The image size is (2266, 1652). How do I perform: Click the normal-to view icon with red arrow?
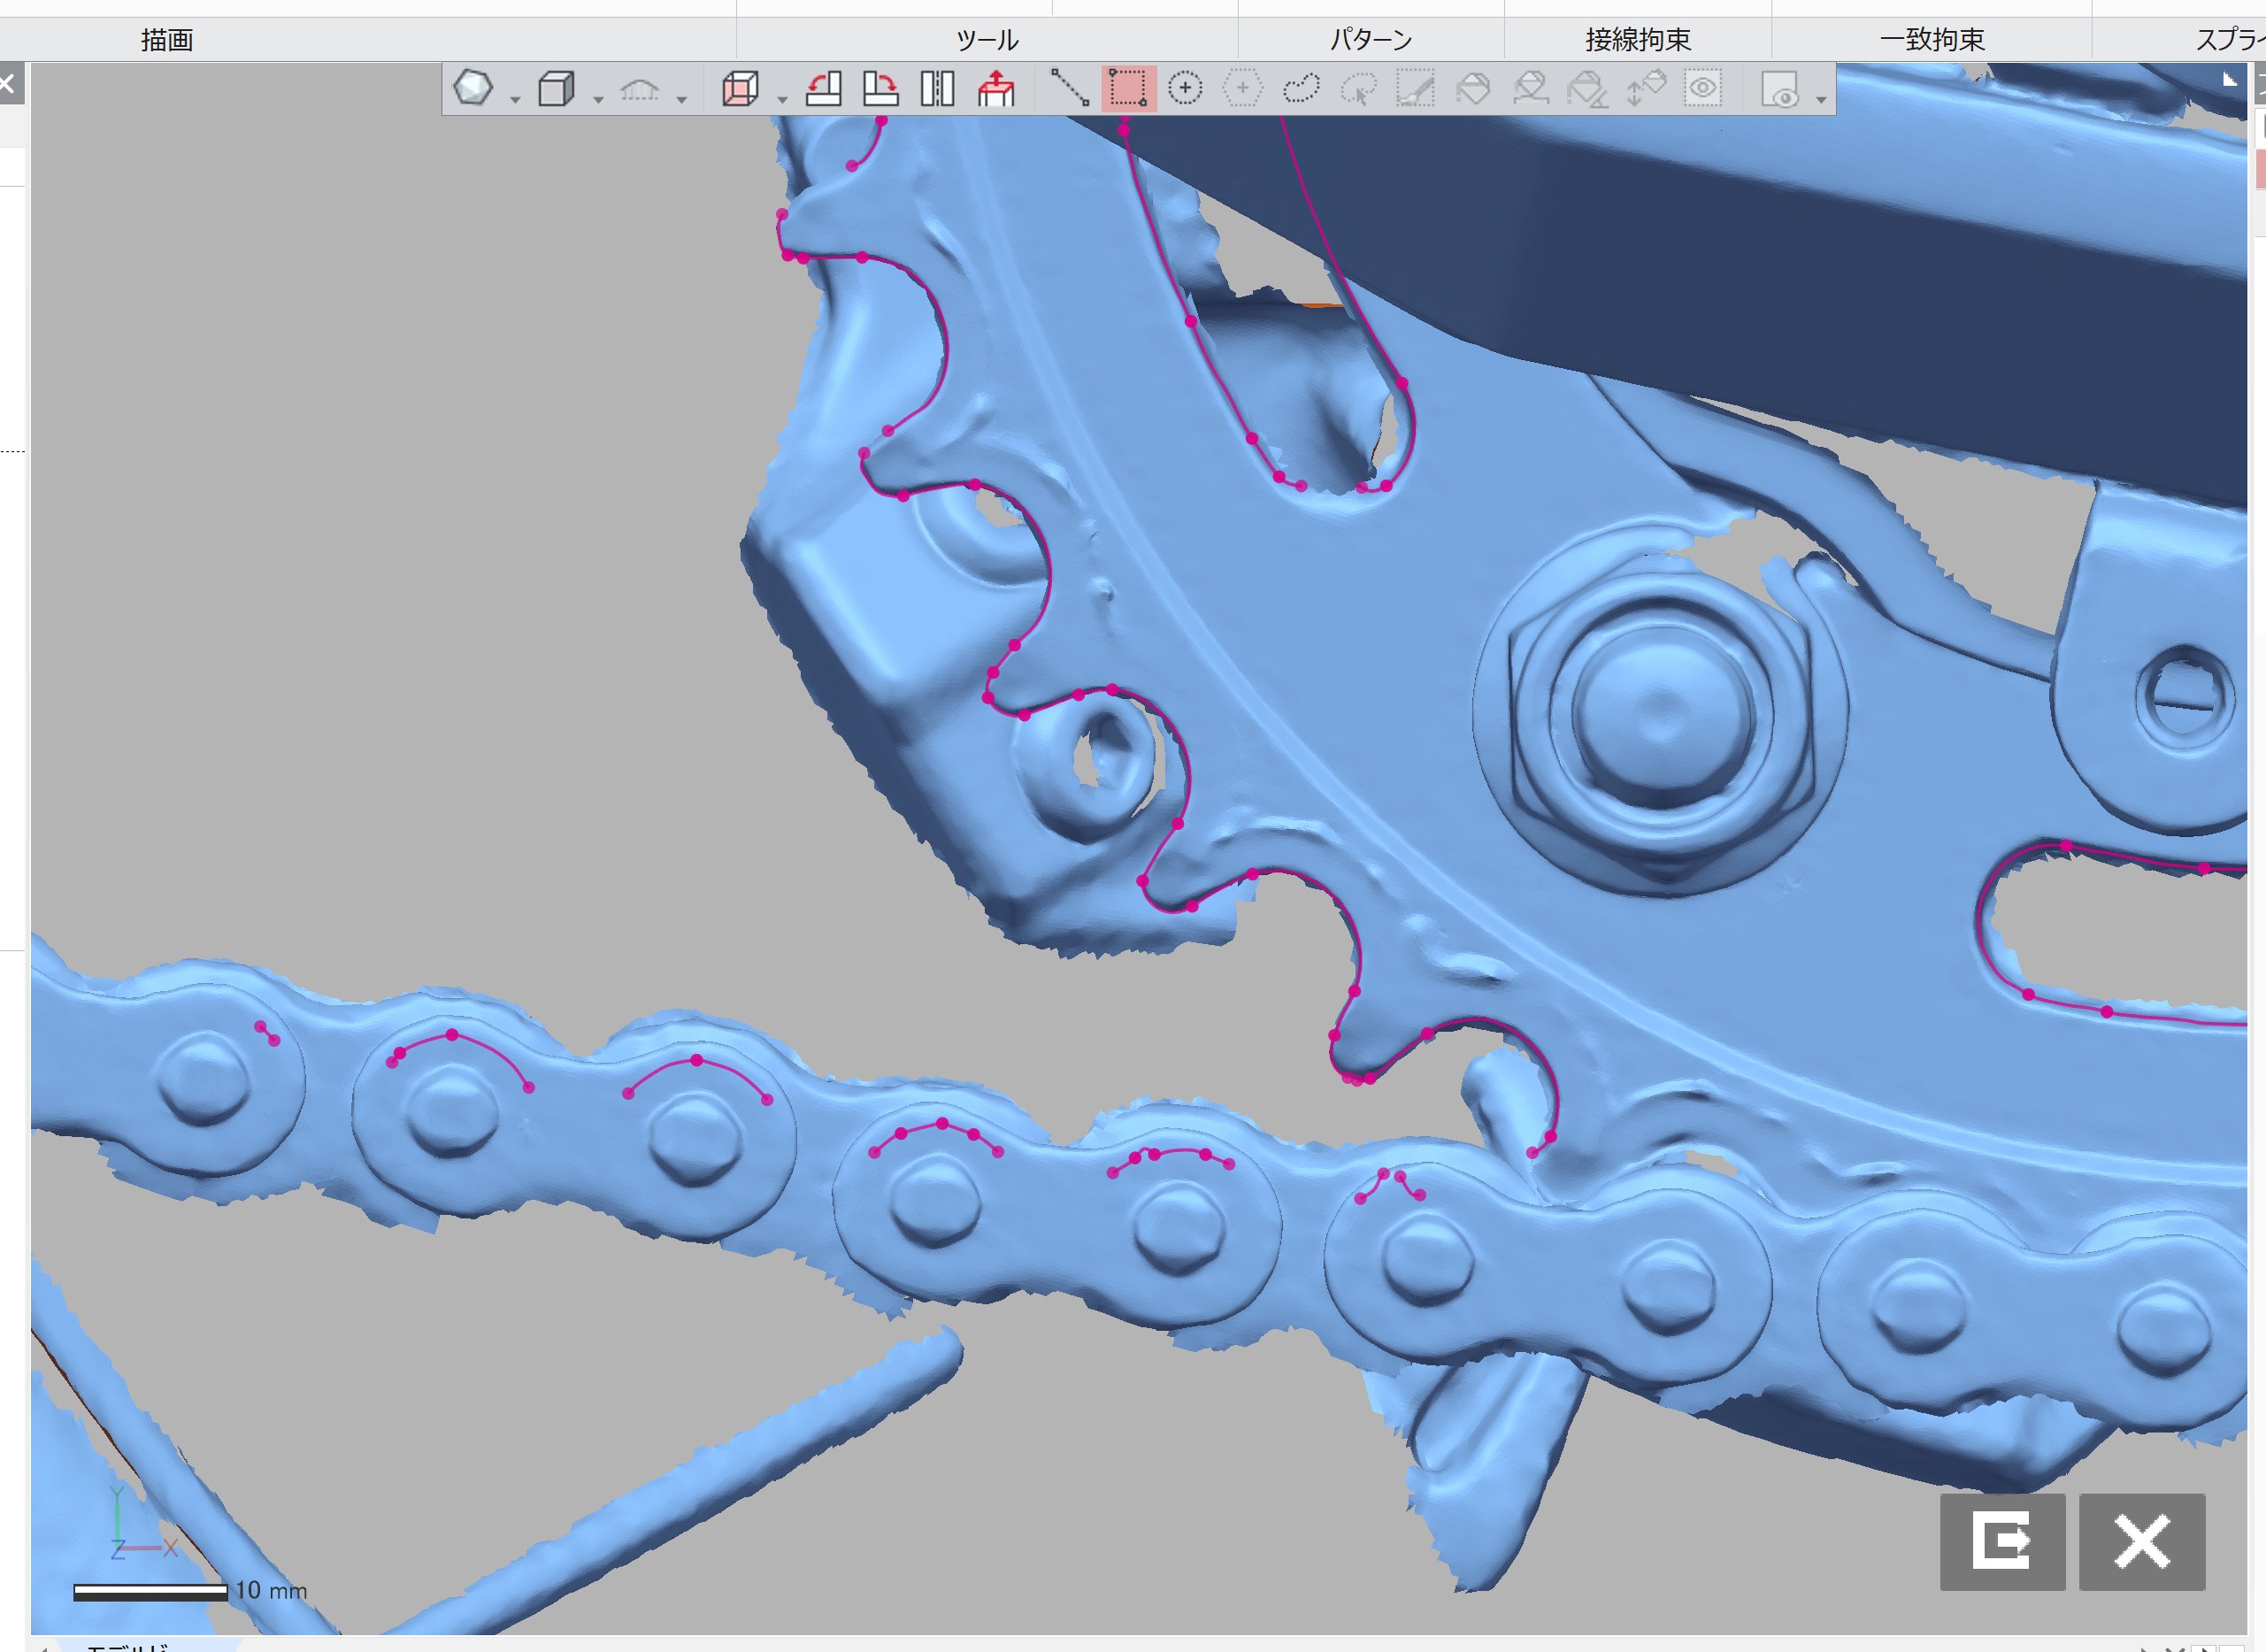[x=996, y=89]
